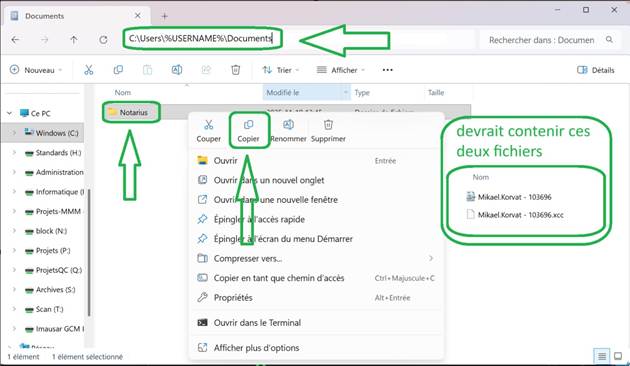630x366 pixels.
Task: Choose Épingler à l'accès rapide
Action: pyautogui.click(x=317, y=219)
